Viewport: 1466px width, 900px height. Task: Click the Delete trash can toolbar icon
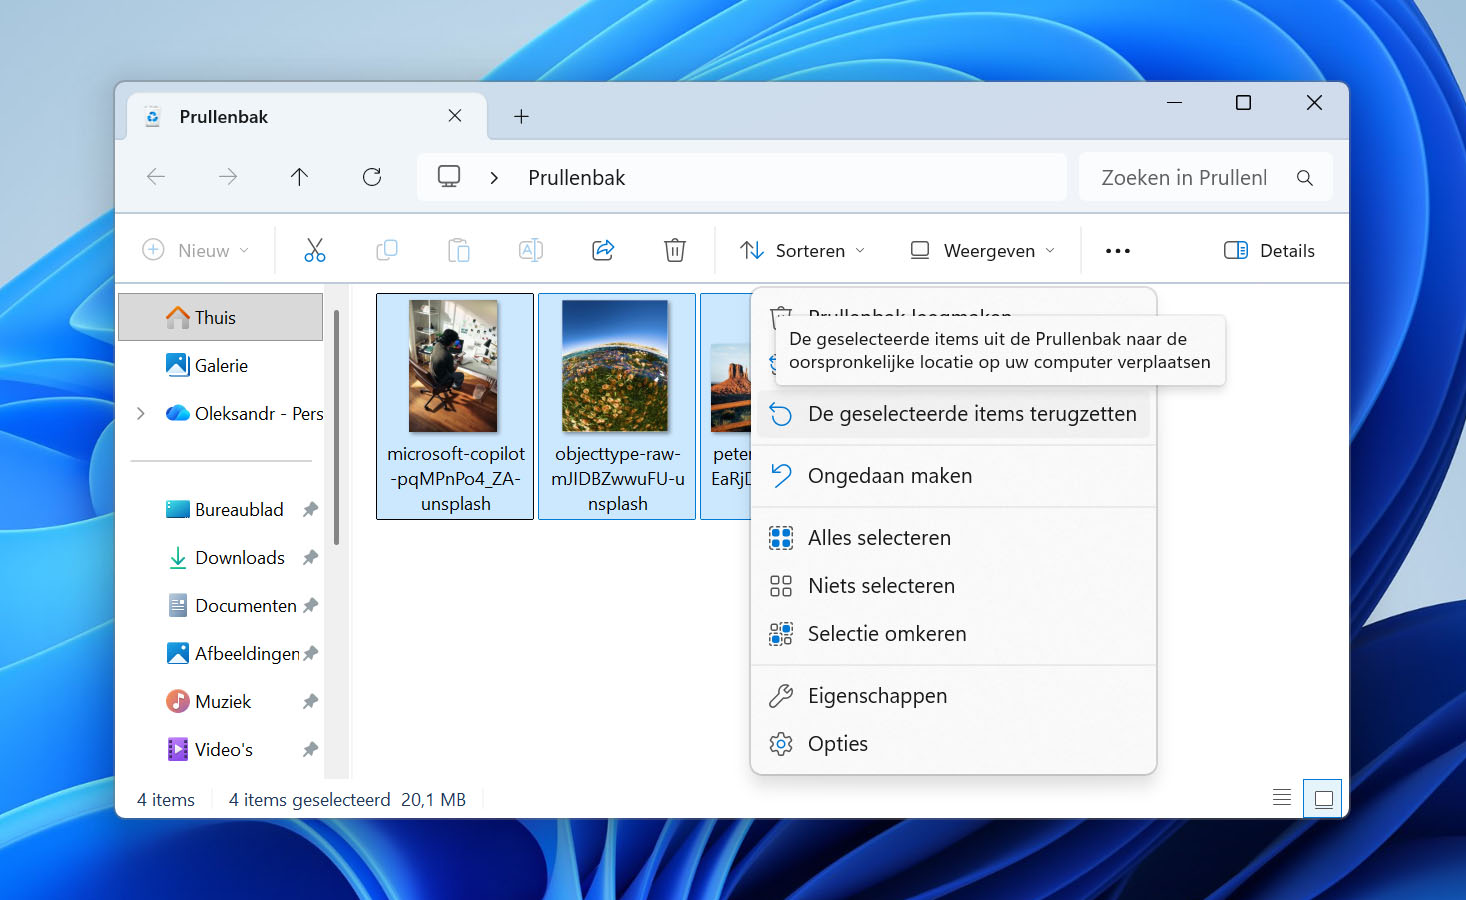[675, 250]
